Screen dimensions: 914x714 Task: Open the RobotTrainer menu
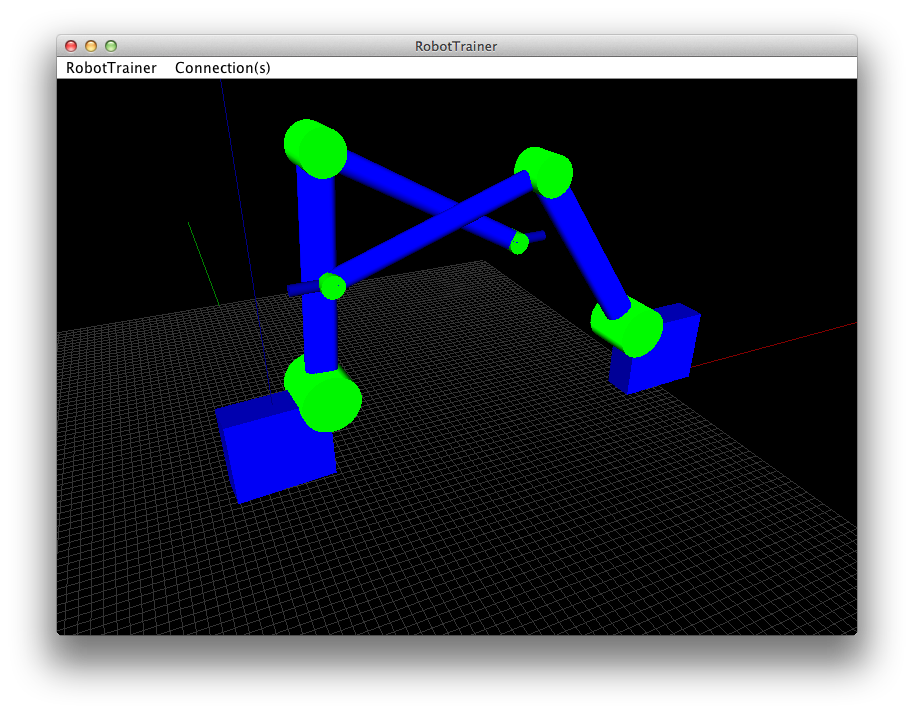(x=110, y=67)
